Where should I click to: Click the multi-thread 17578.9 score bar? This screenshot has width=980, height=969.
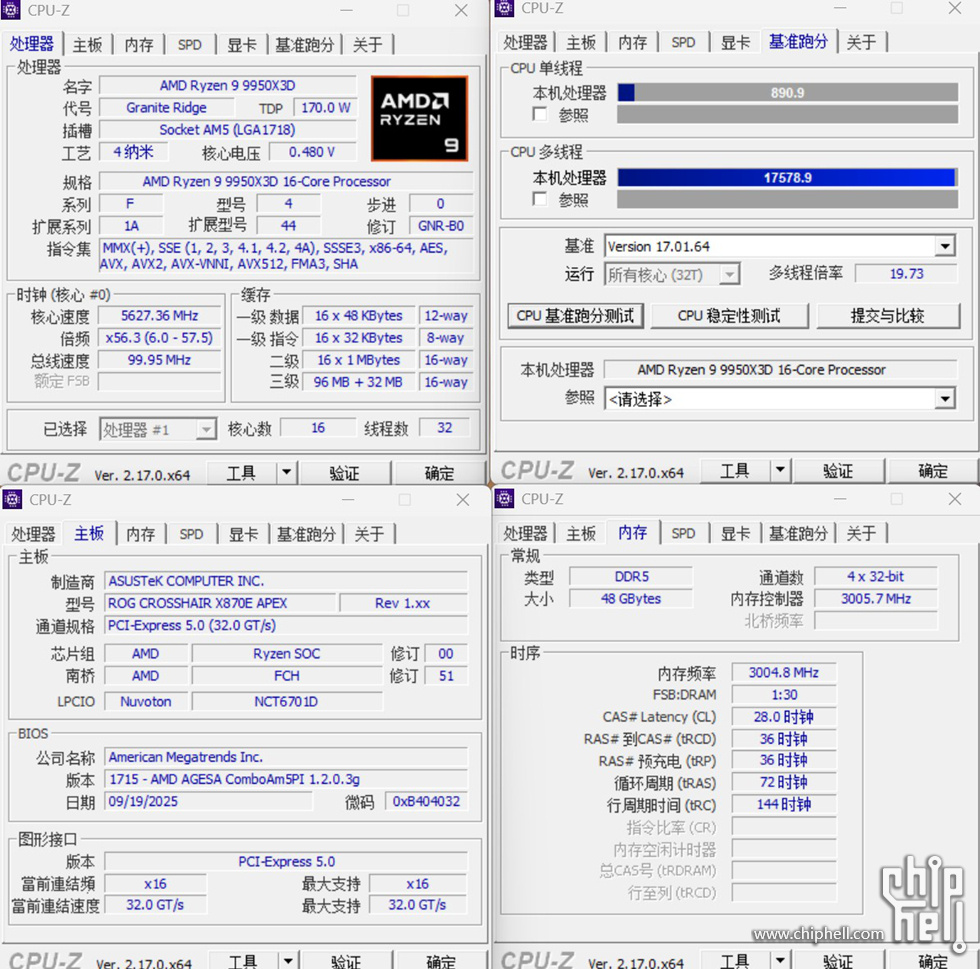point(786,178)
